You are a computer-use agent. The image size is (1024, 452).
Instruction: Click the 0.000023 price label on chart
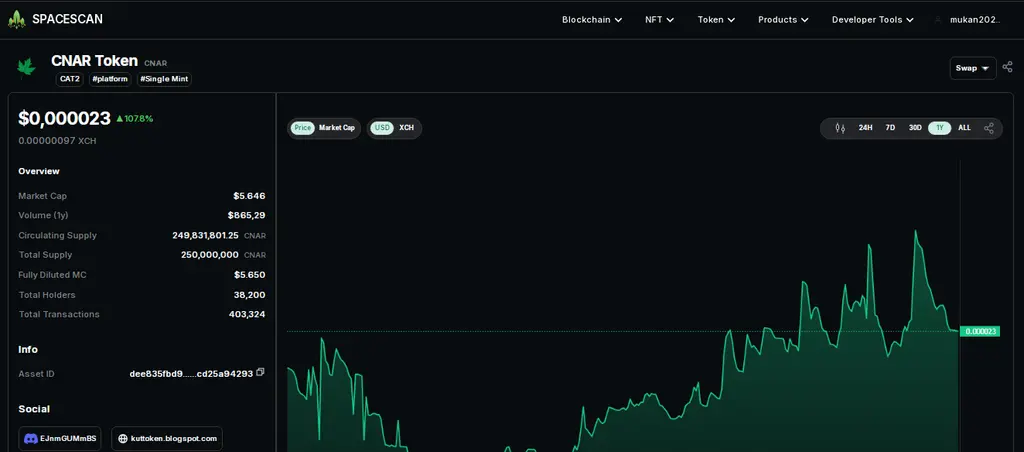tap(980, 331)
